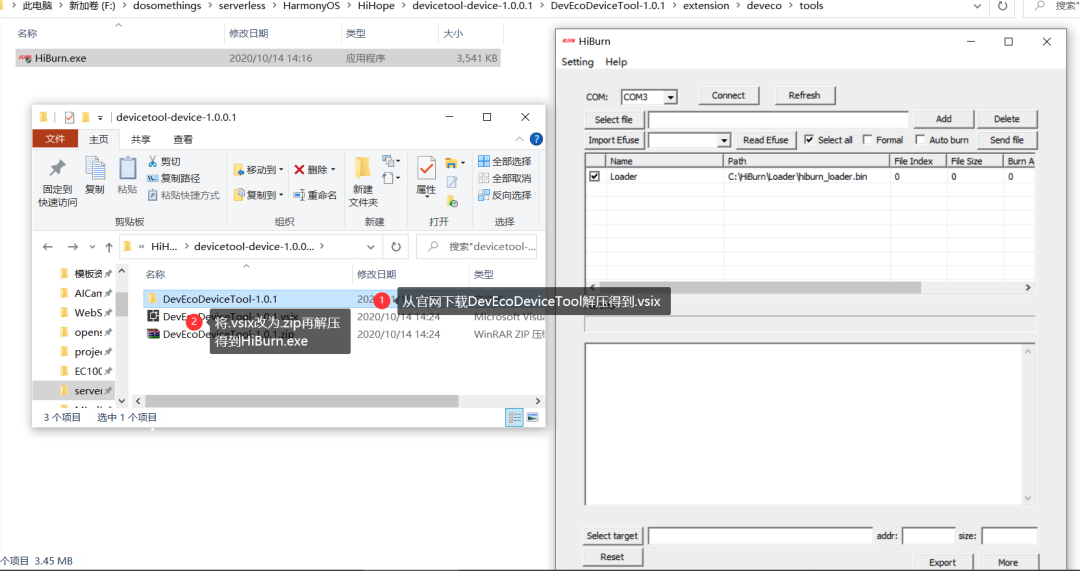Click the Select file path input field

pyautogui.click(x=778, y=120)
